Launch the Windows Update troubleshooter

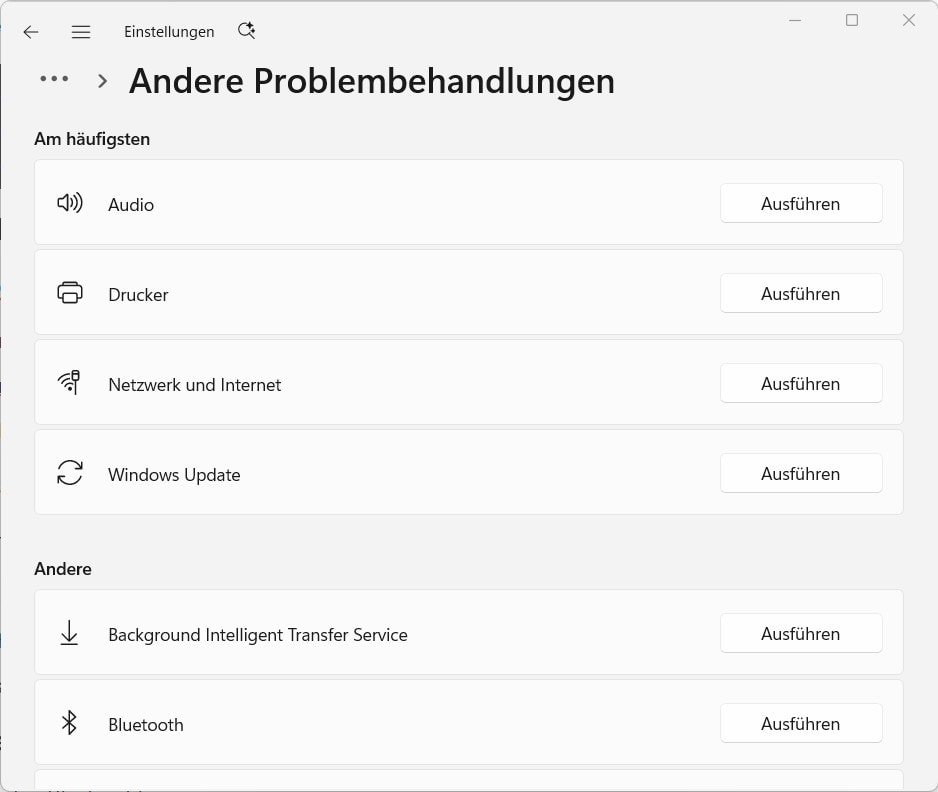tap(800, 473)
